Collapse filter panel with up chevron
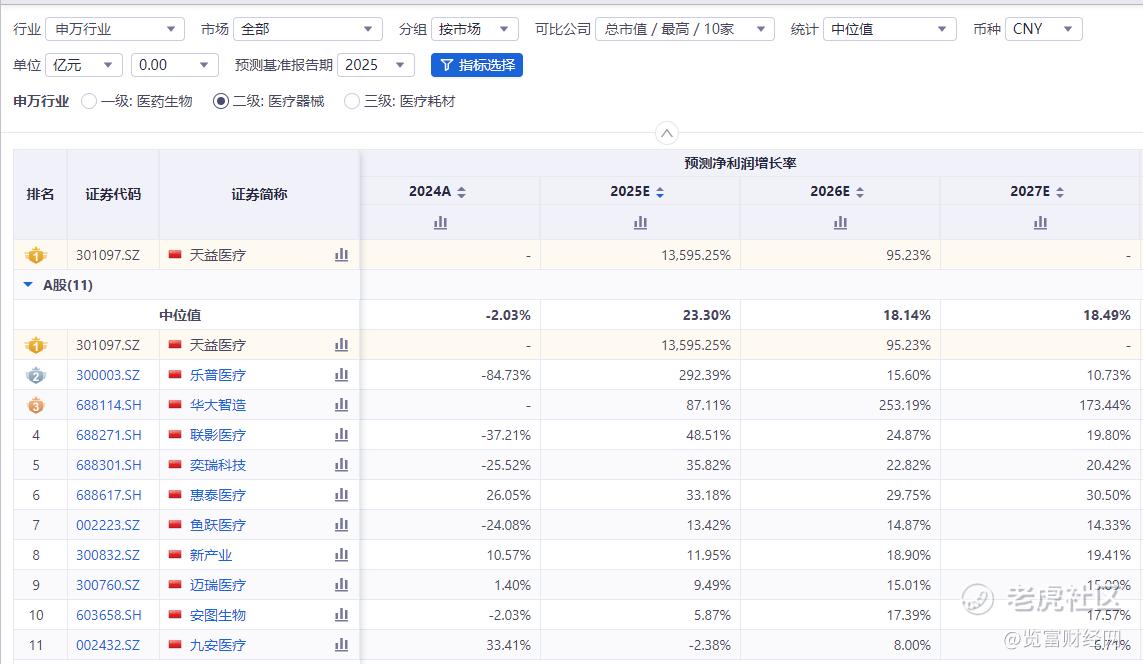The width and height of the screenshot is (1143, 664). pos(666,133)
